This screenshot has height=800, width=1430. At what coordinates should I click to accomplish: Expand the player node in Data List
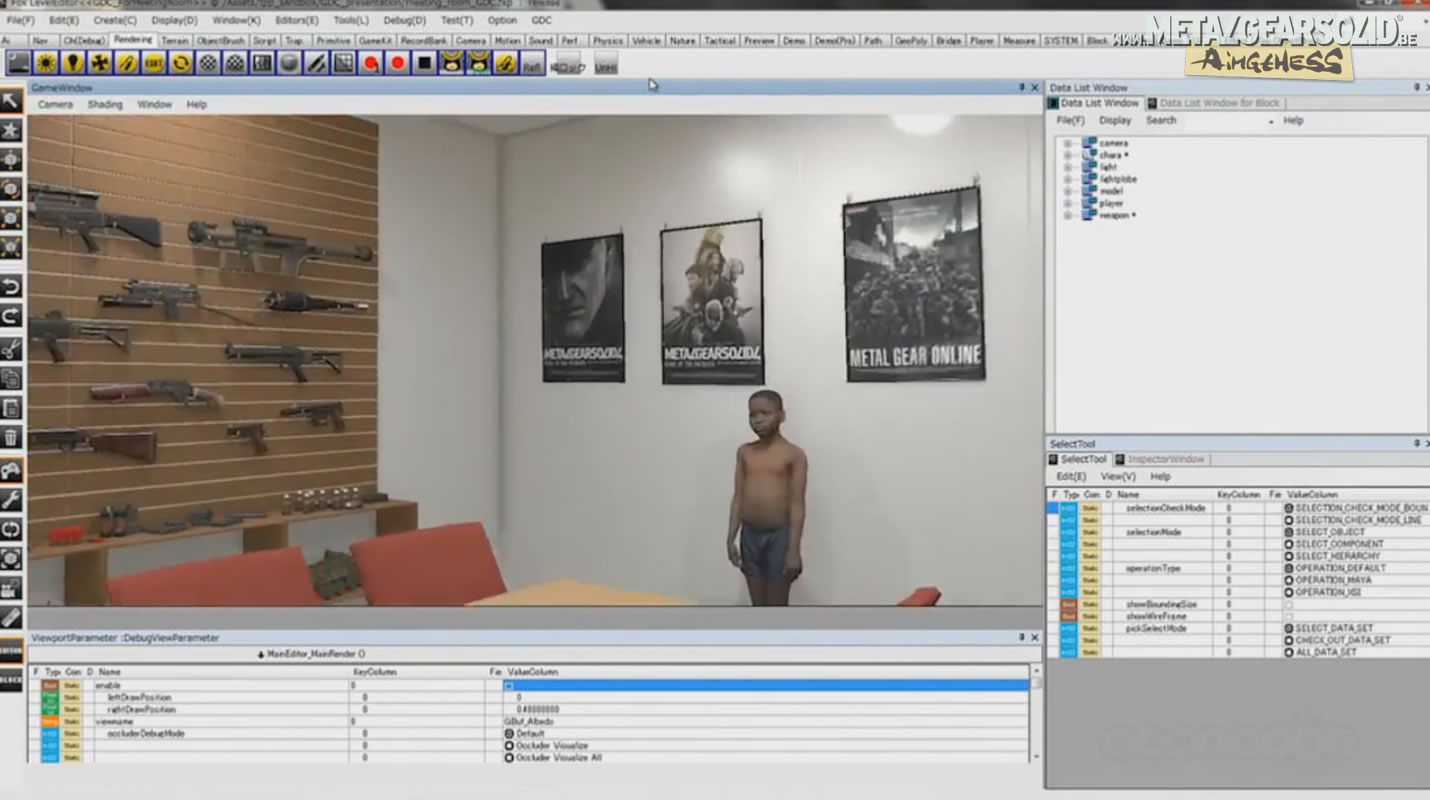(1067, 203)
